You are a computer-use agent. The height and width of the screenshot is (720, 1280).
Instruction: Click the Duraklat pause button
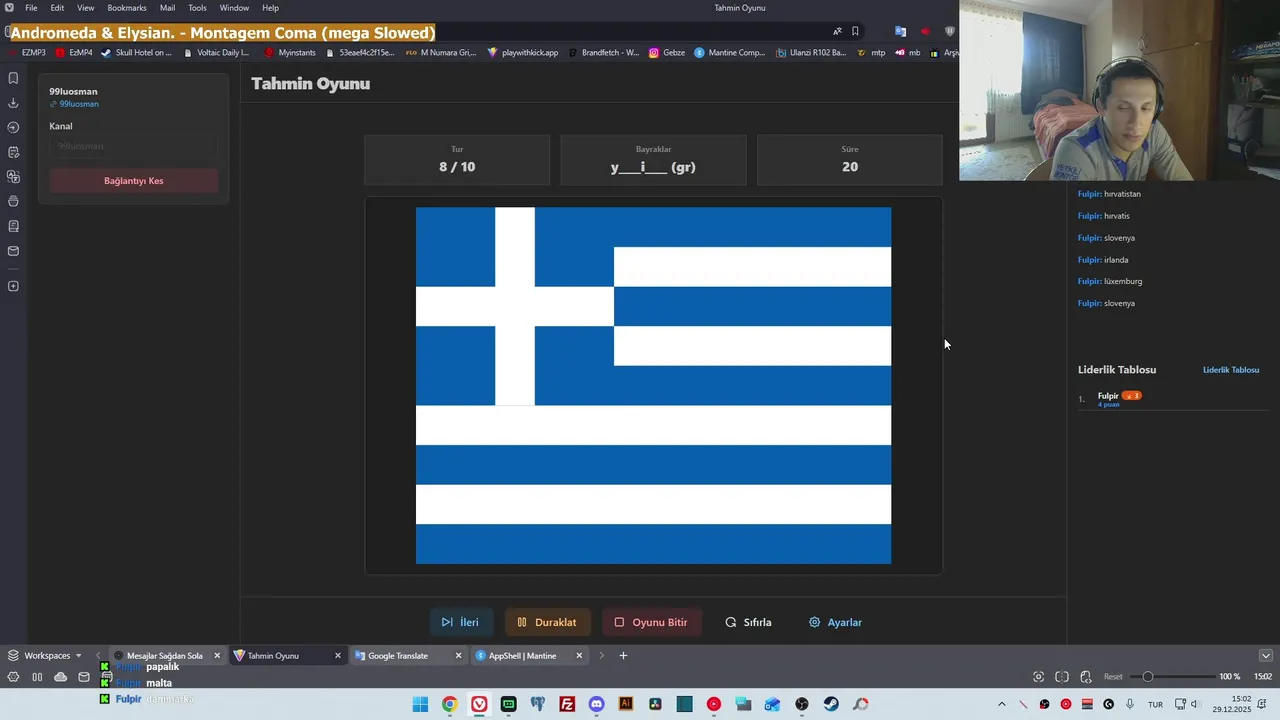coord(547,622)
